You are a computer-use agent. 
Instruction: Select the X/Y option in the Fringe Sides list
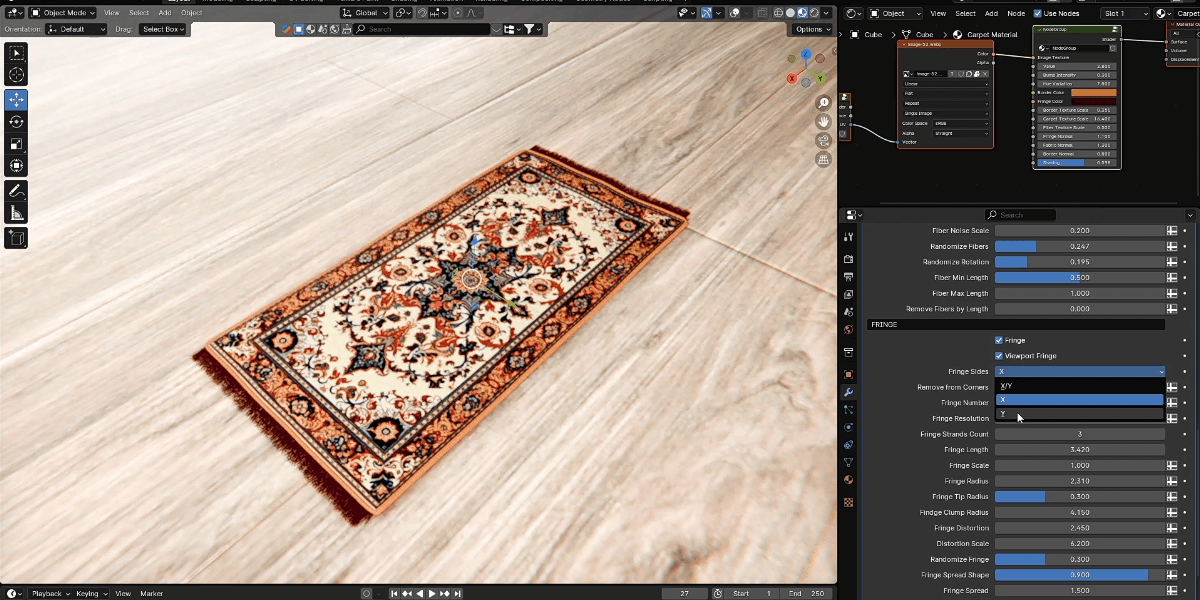[x=1079, y=385]
